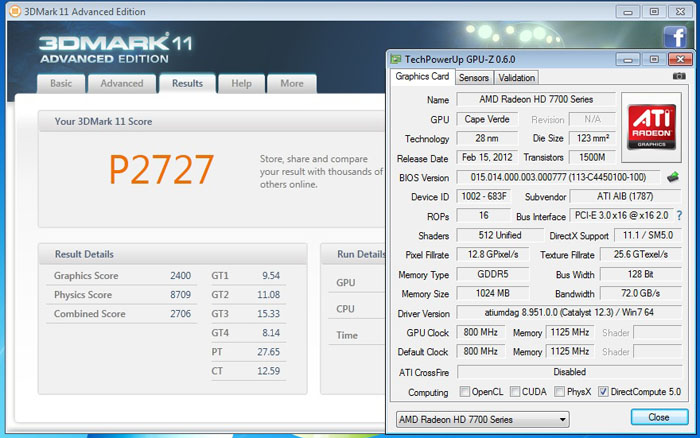Click the Facebook icon in 3DMark
Screen dimensions: 700x438
click(x=675, y=37)
